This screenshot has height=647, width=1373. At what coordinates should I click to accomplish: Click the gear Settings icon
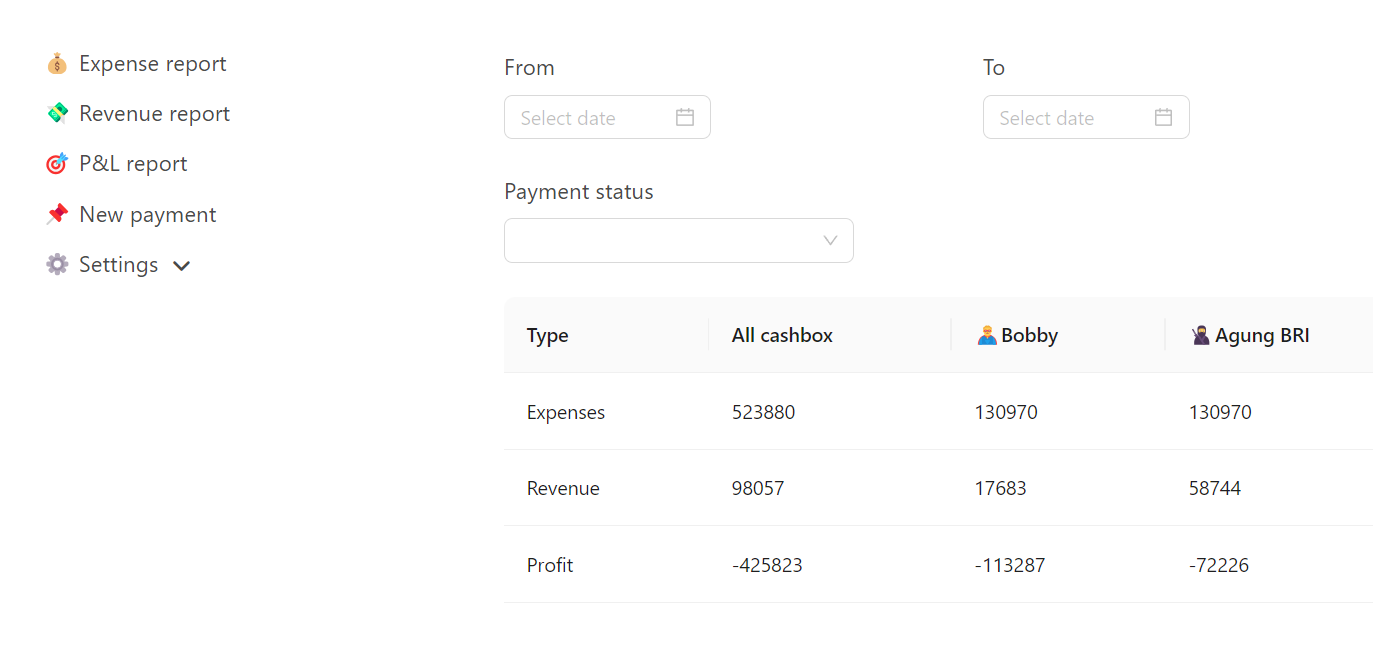57,265
